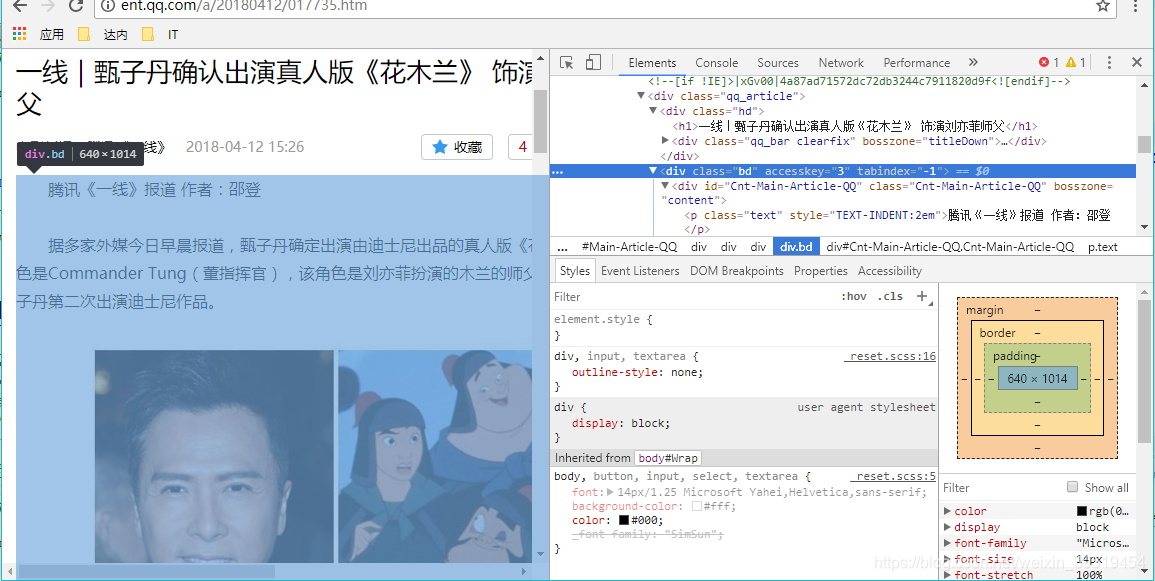
Task: Open the Accessibility sub-tab
Action: tap(890, 271)
